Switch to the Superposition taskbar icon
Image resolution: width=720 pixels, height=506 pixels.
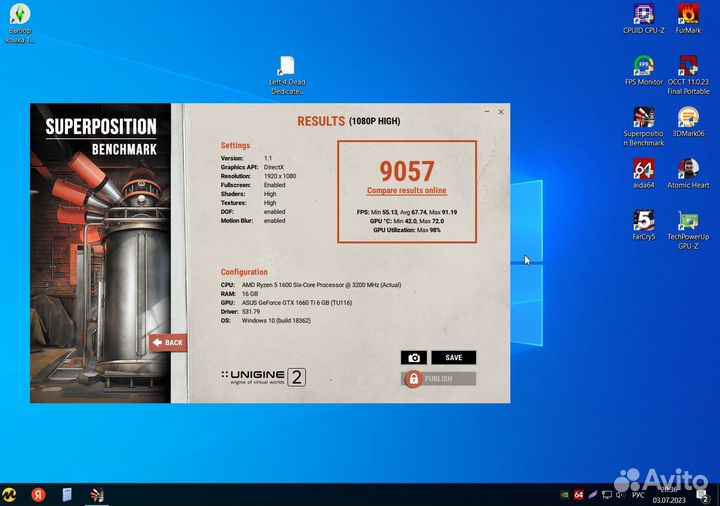point(97,495)
